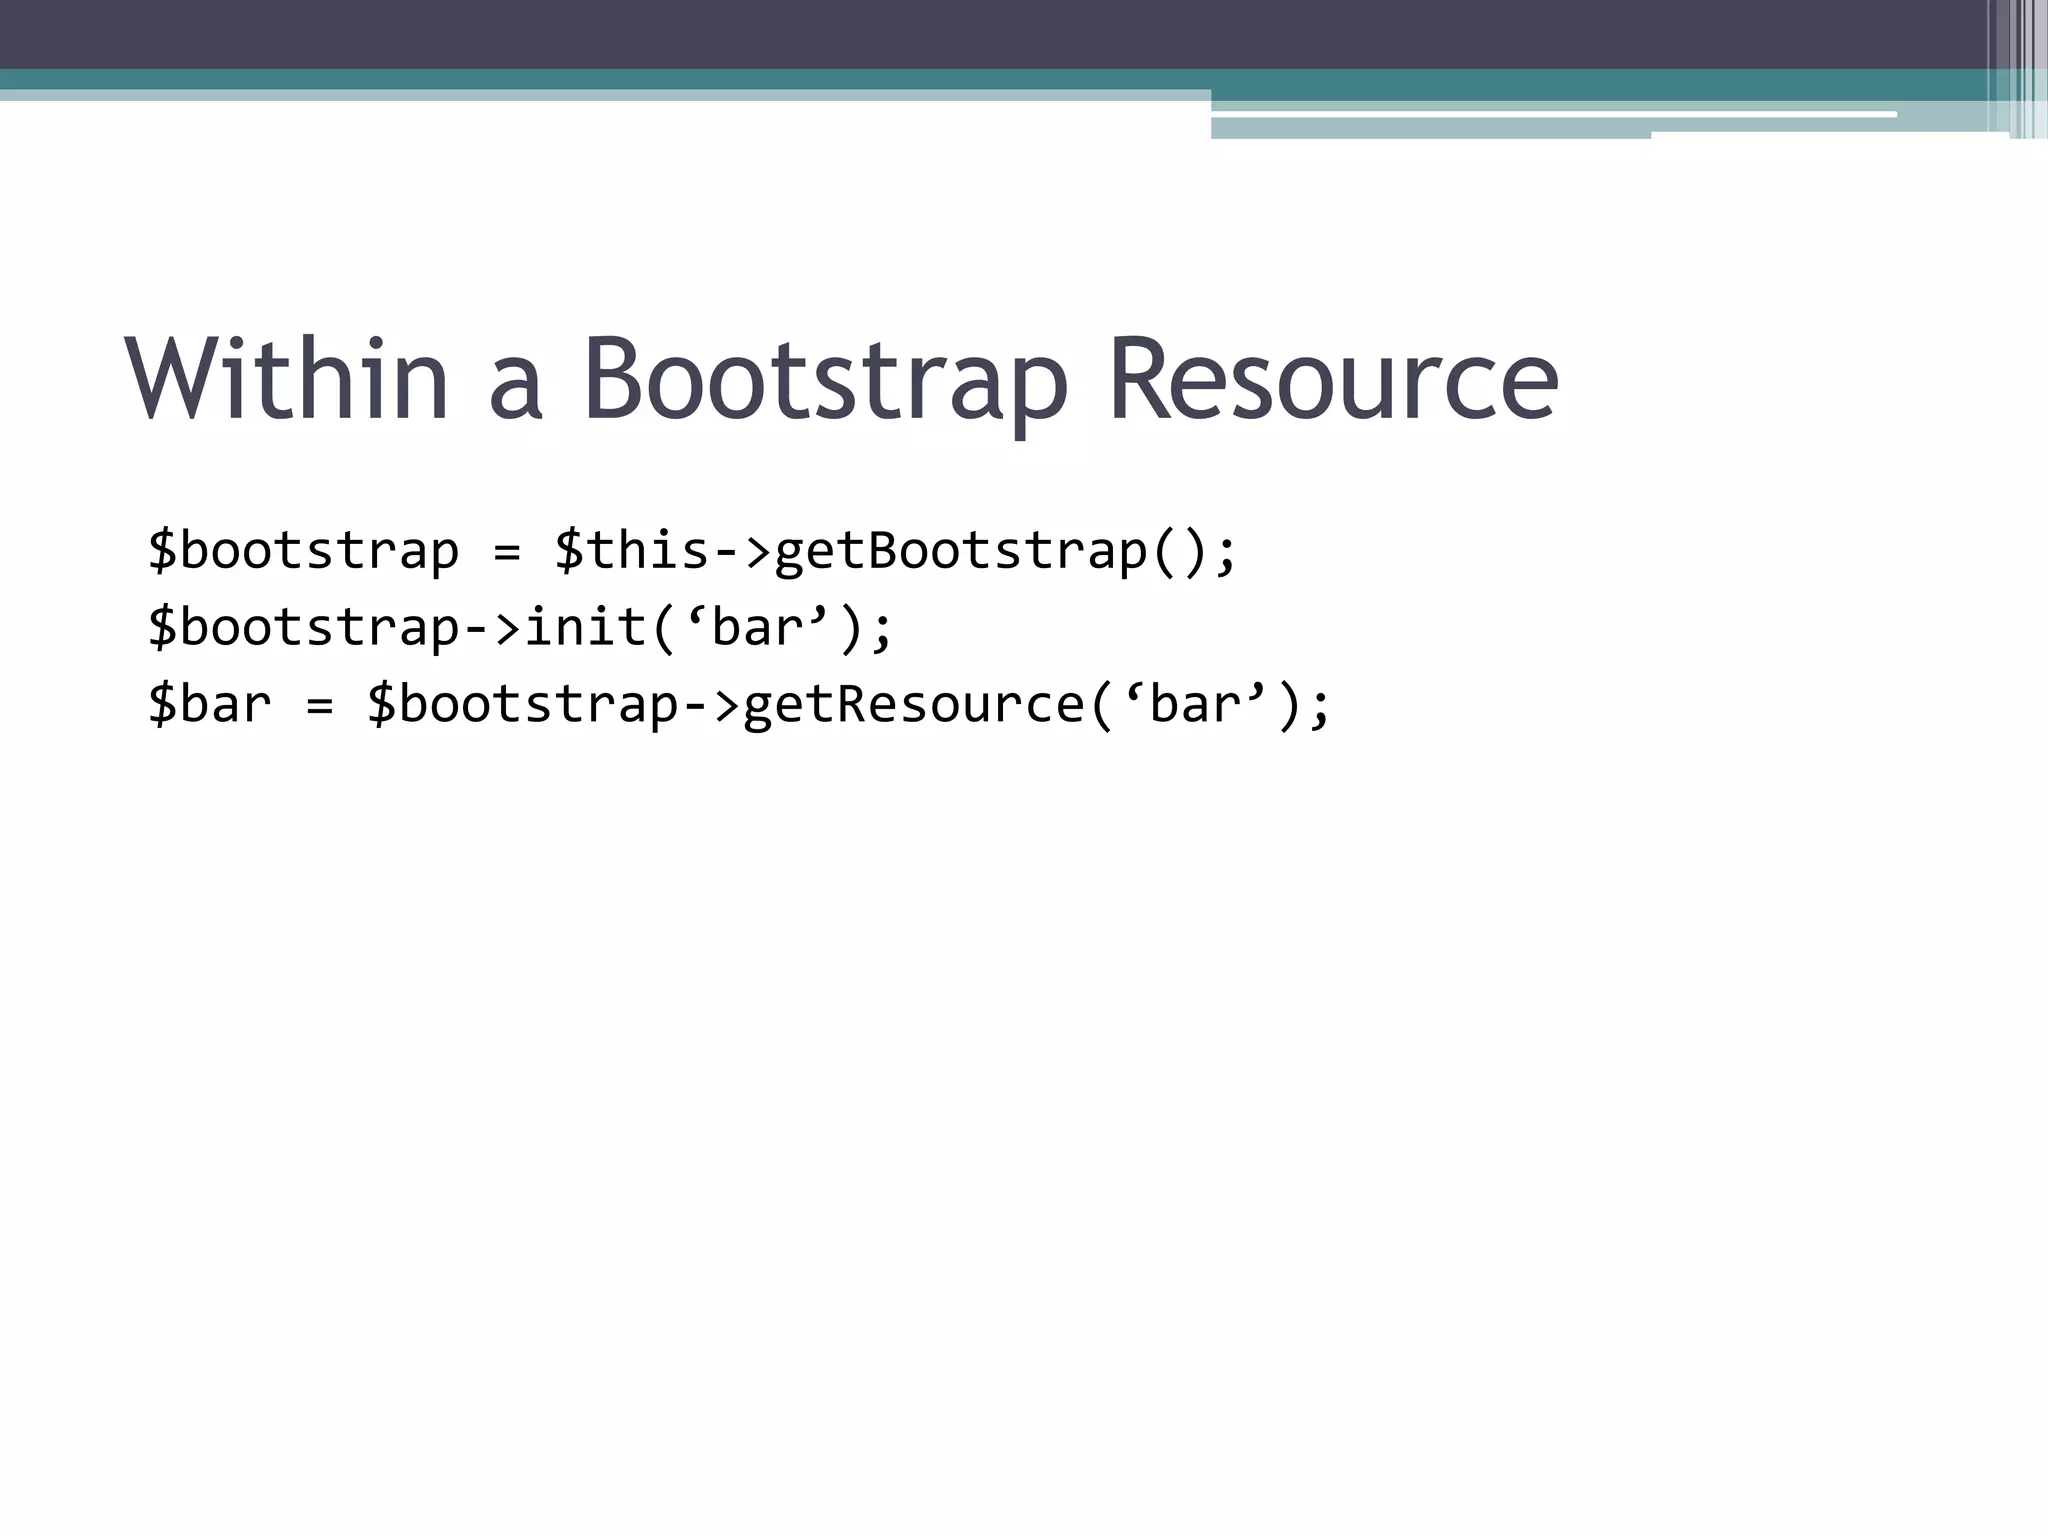Click the slide title 'Within a Bootstrap Resource'
2048x1536 pixels.
coord(840,380)
